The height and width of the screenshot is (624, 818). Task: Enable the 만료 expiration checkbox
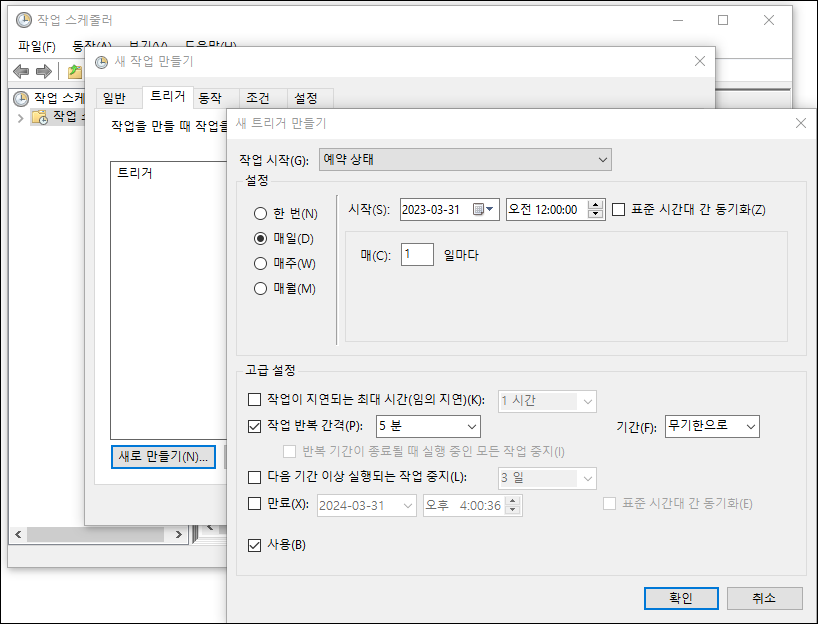coord(254,505)
